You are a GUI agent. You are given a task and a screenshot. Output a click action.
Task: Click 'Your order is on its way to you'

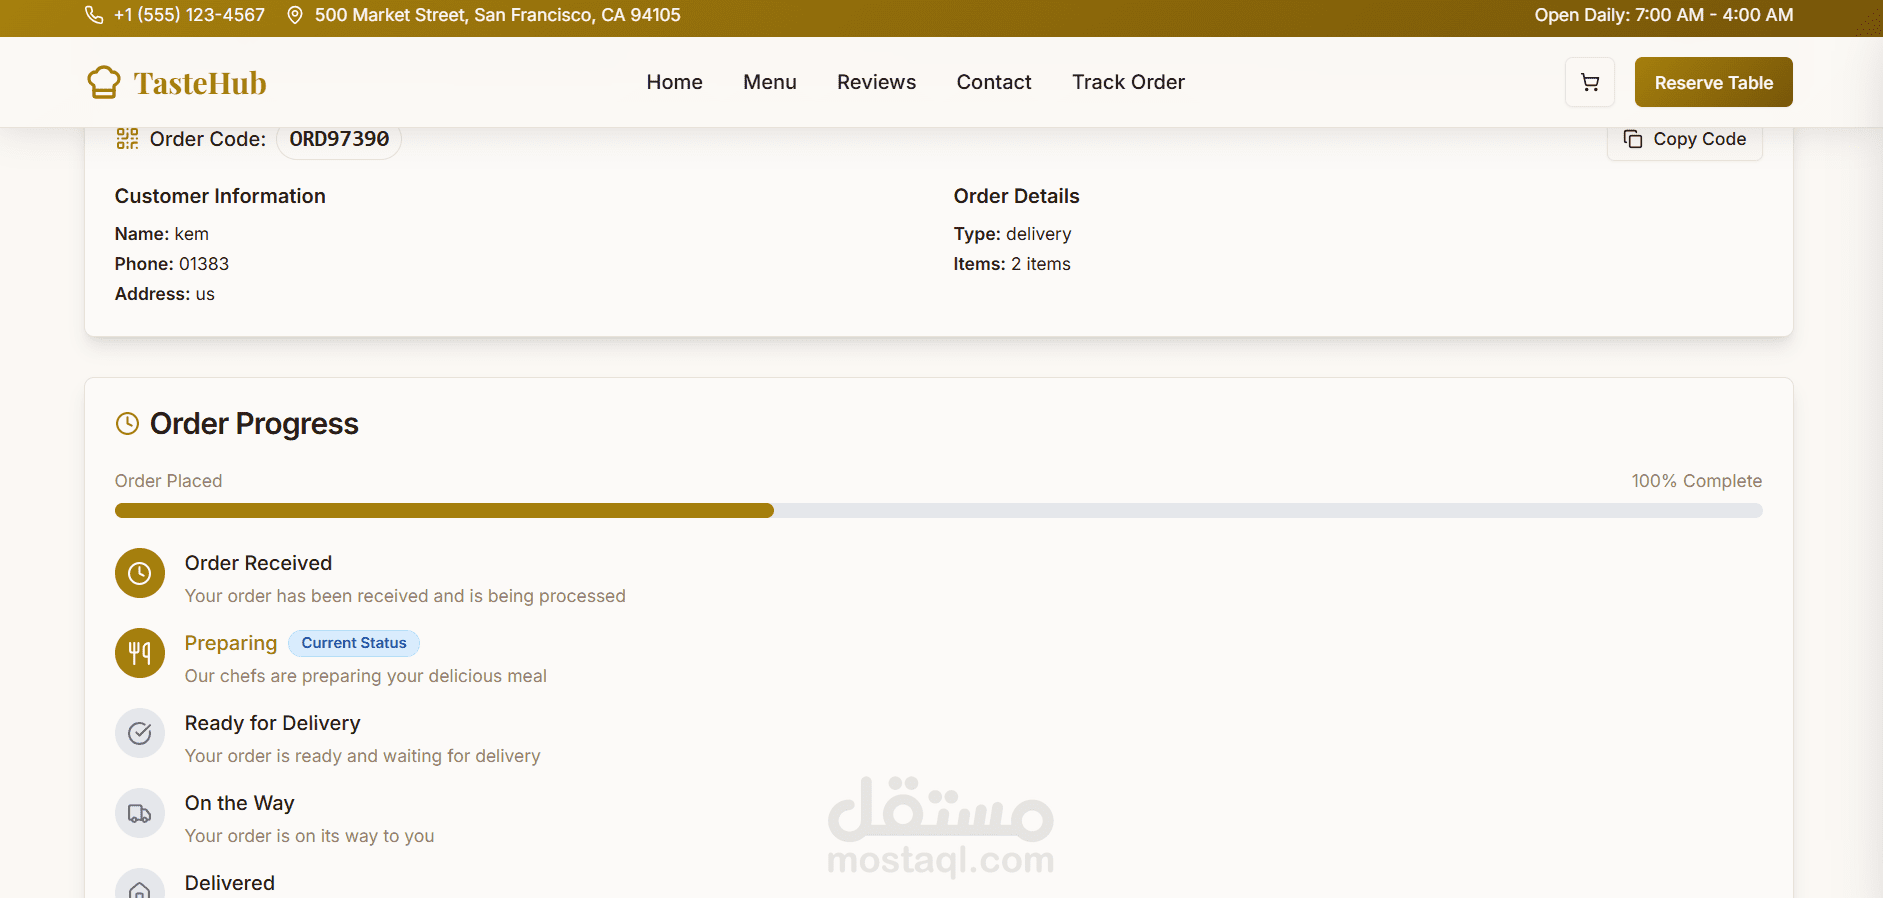pos(310,836)
